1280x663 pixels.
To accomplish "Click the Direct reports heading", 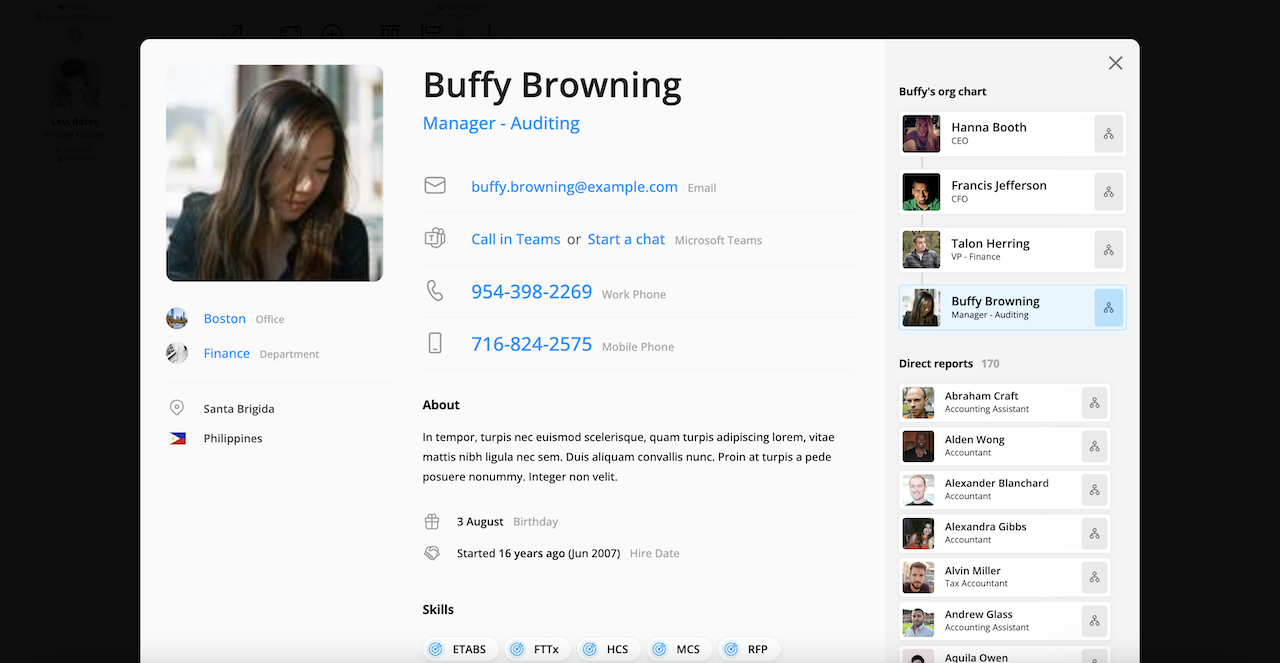I will (x=936, y=364).
